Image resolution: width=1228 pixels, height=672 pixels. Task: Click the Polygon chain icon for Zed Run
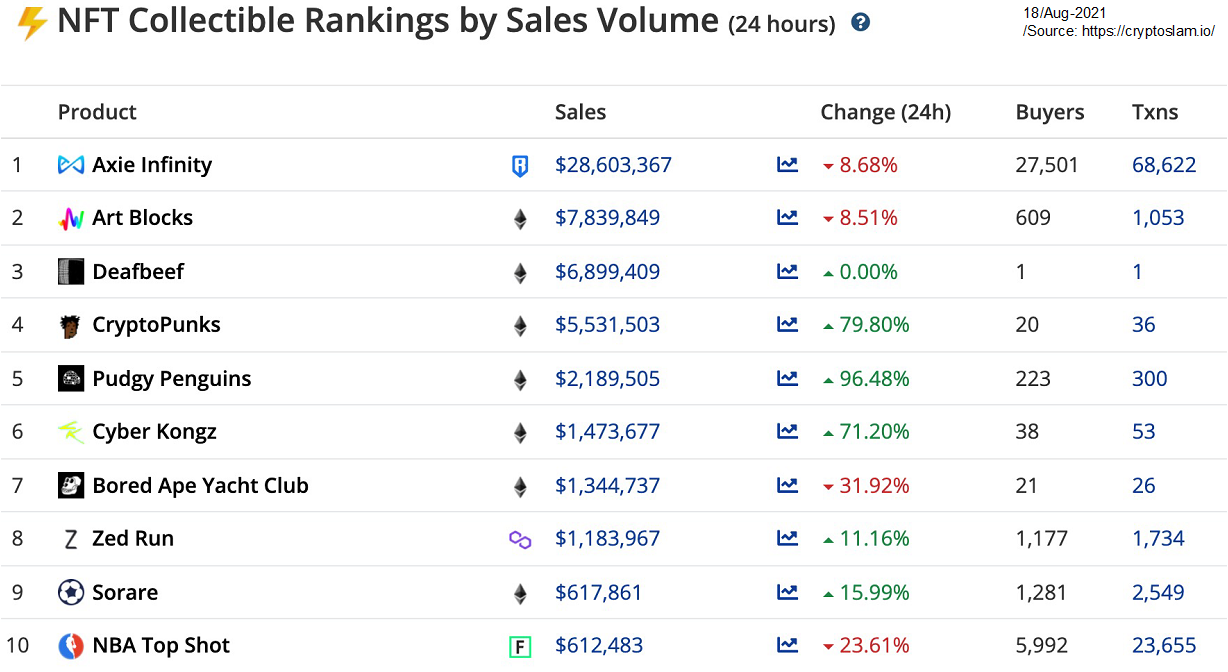click(519, 540)
